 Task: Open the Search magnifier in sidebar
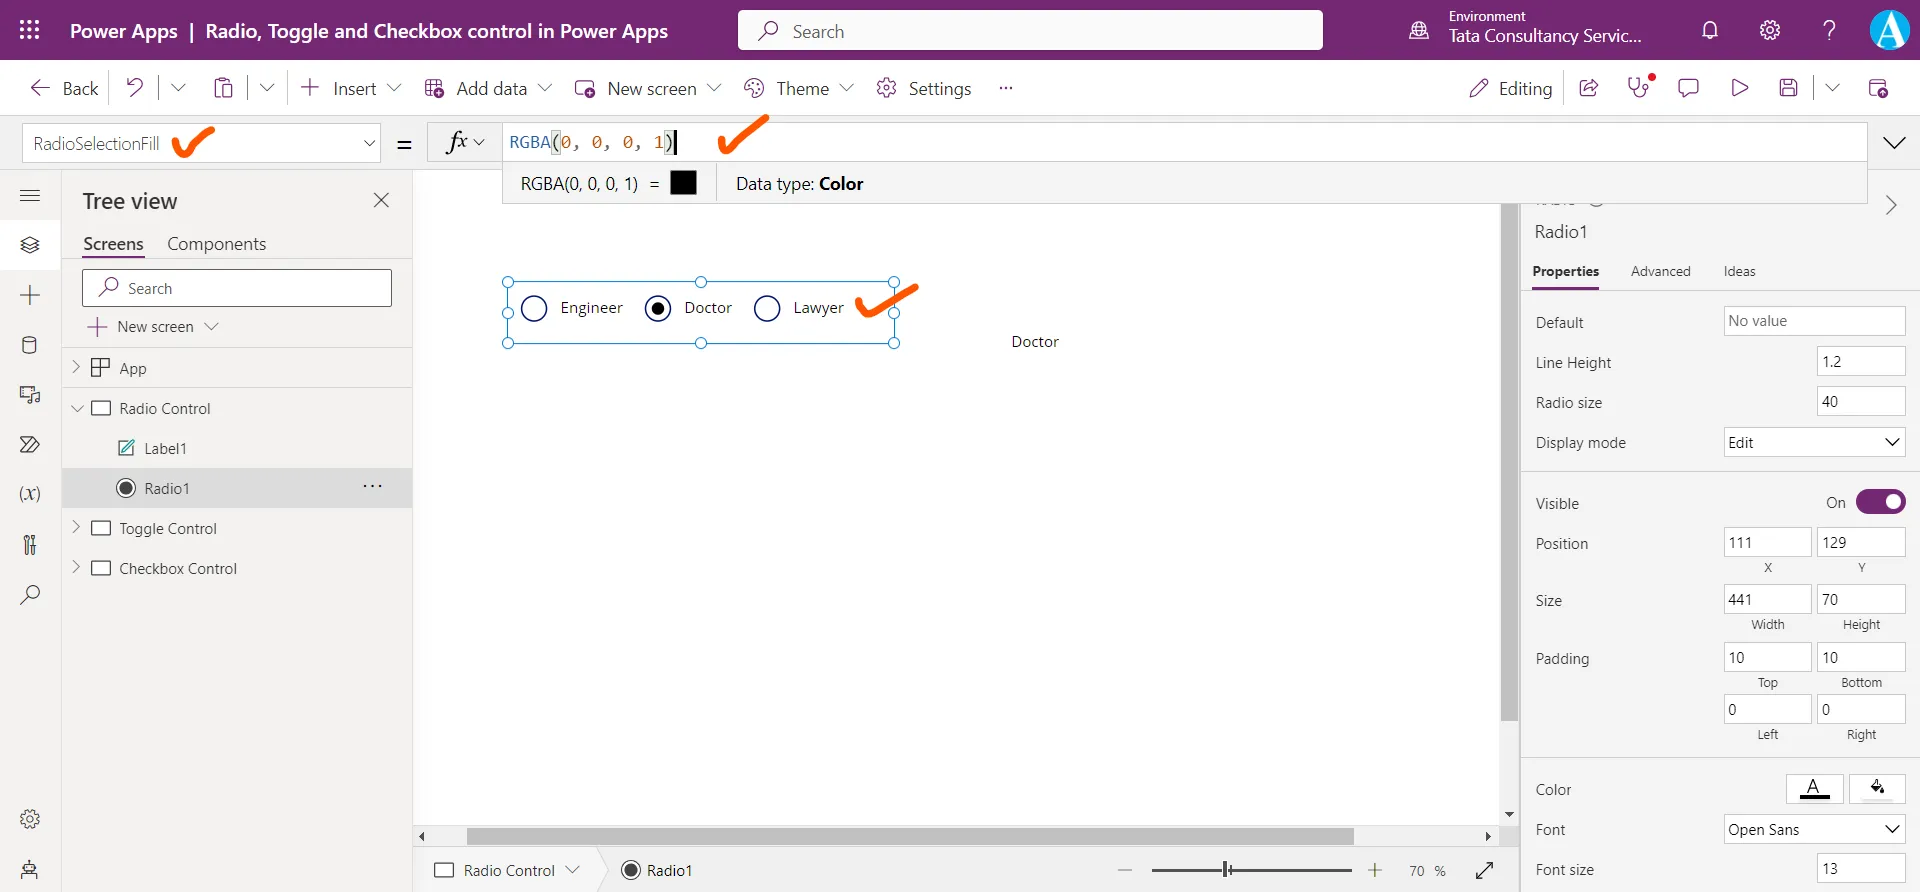point(30,594)
